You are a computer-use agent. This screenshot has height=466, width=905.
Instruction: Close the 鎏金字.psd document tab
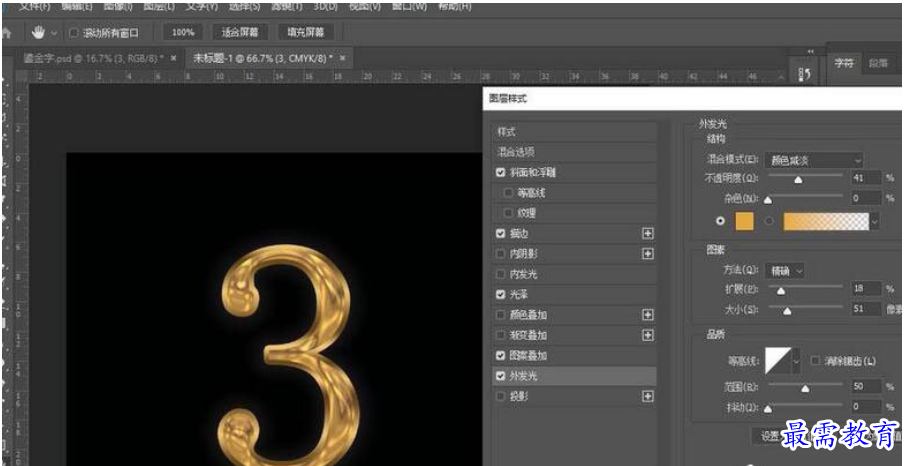pyautogui.click(x=174, y=58)
